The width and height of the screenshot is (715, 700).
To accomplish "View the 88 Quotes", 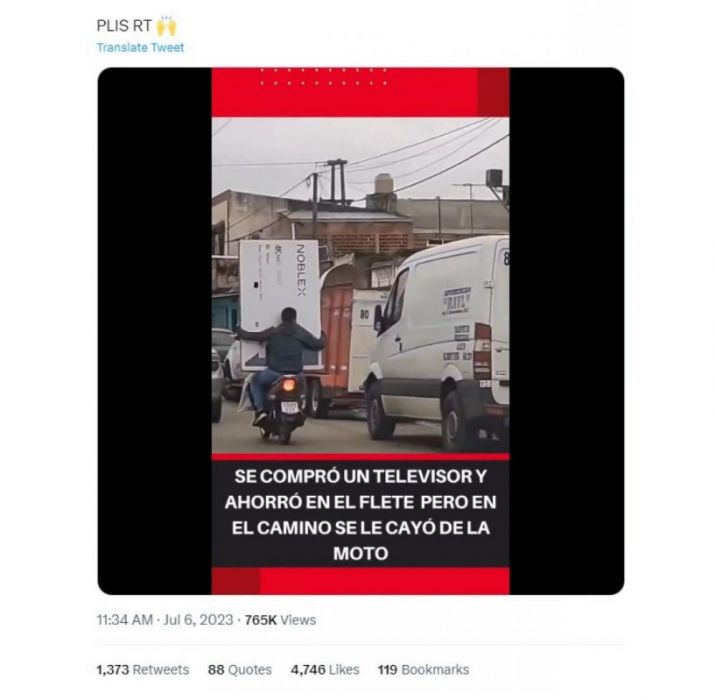I will pyautogui.click(x=239, y=669).
